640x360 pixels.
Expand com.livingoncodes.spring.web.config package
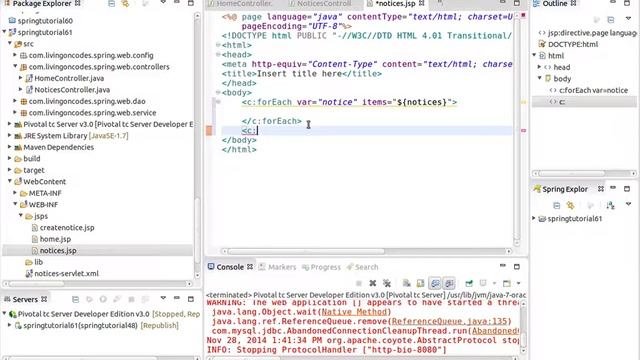[x=15, y=55]
